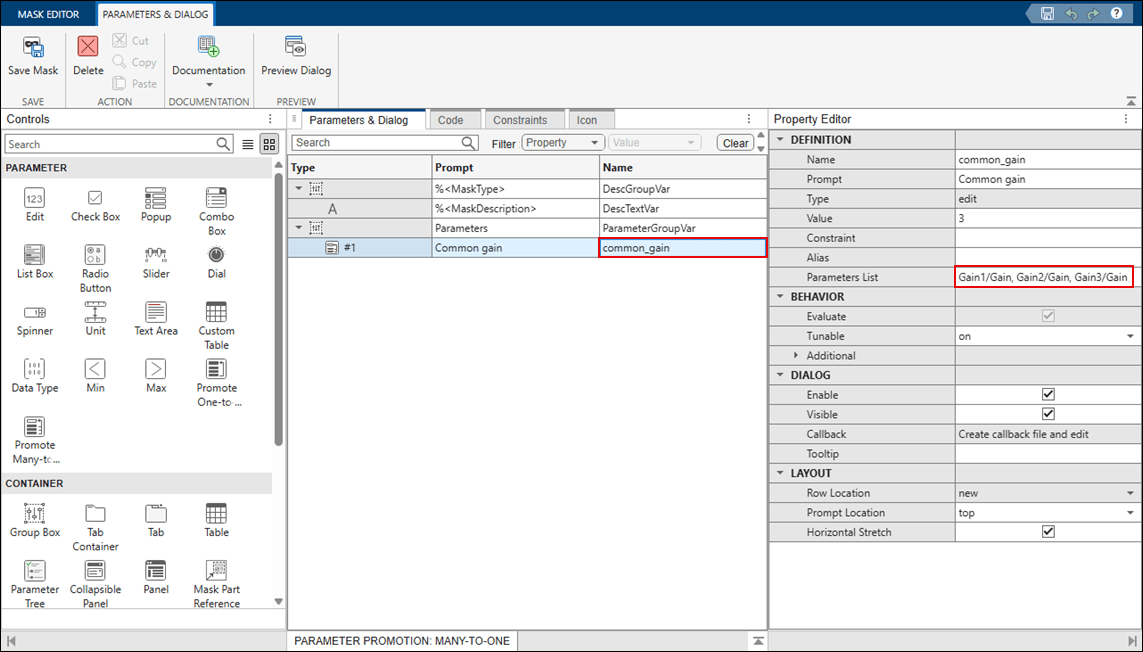Select Promote One-to-one control
The image size is (1143, 652).
click(x=216, y=383)
